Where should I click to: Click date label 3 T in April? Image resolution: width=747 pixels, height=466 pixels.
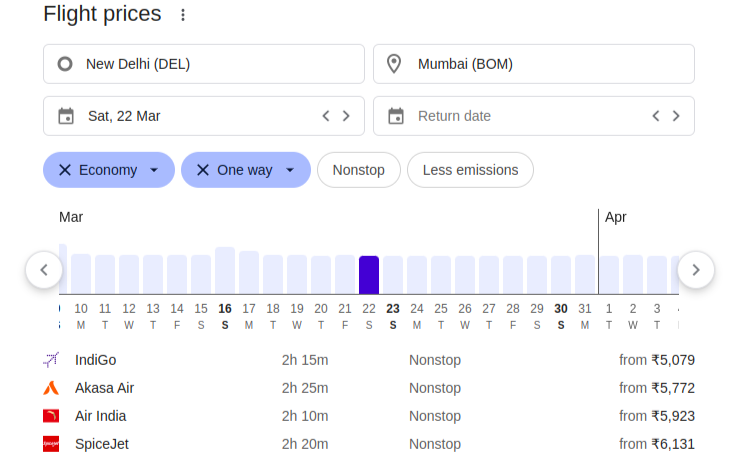point(657,317)
